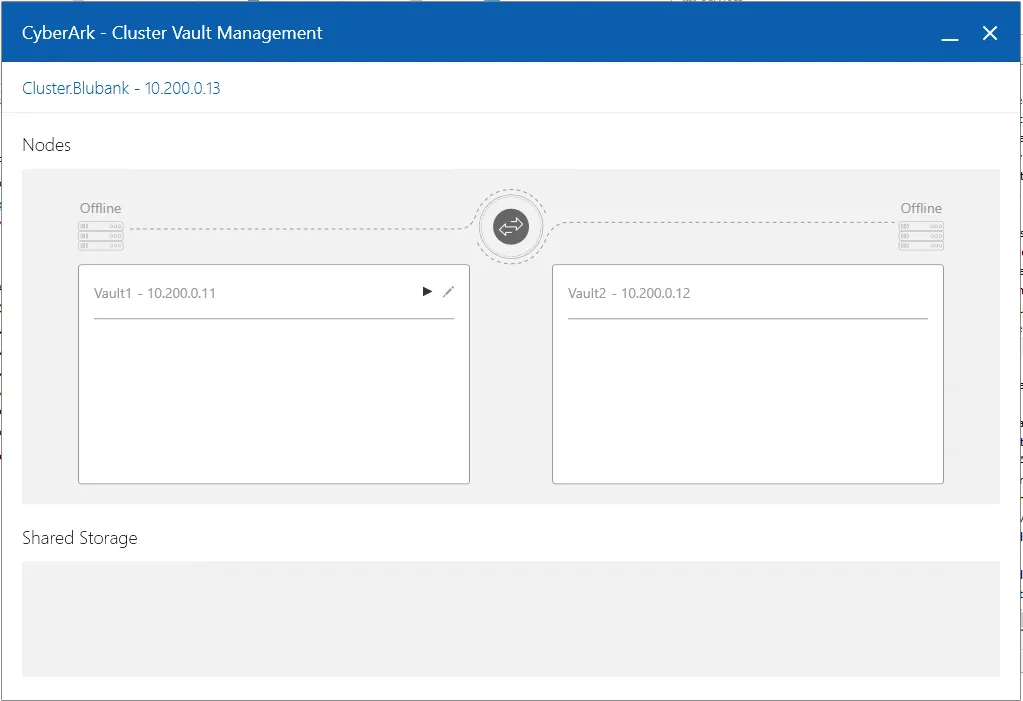This screenshot has width=1023, height=701.
Task: Close the Cluster Vault Management window
Action: click(x=990, y=34)
